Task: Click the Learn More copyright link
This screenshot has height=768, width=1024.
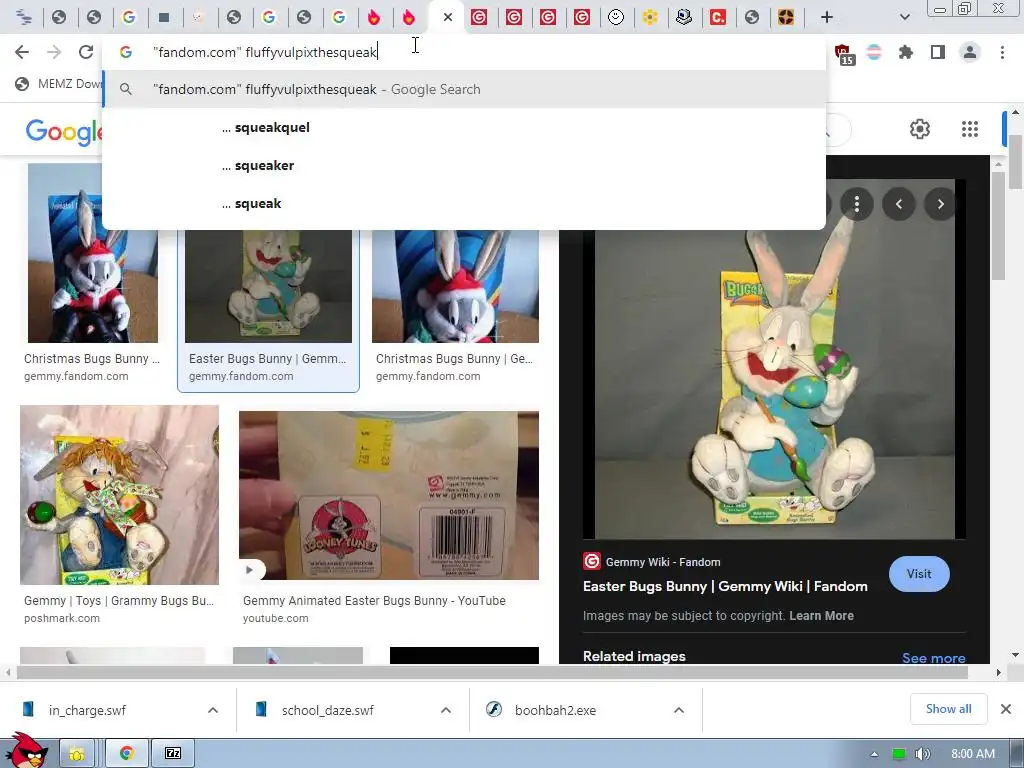Action: point(821,616)
